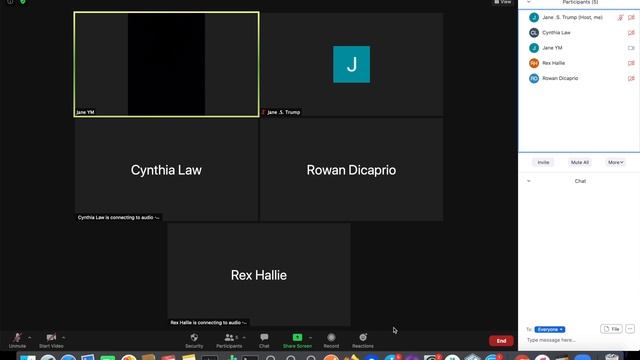Open caret beside Participants toolbar button
This screenshot has height=360, width=640.
click(244, 338)
